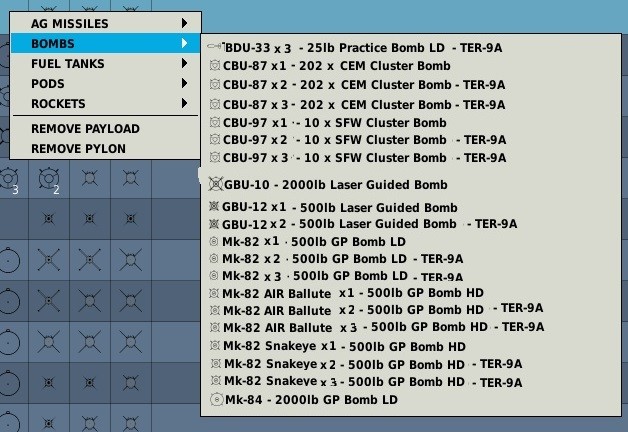Expand arrow next to BOMBS
The width and height of the screenshot is (628, 432).
(184, 43)
